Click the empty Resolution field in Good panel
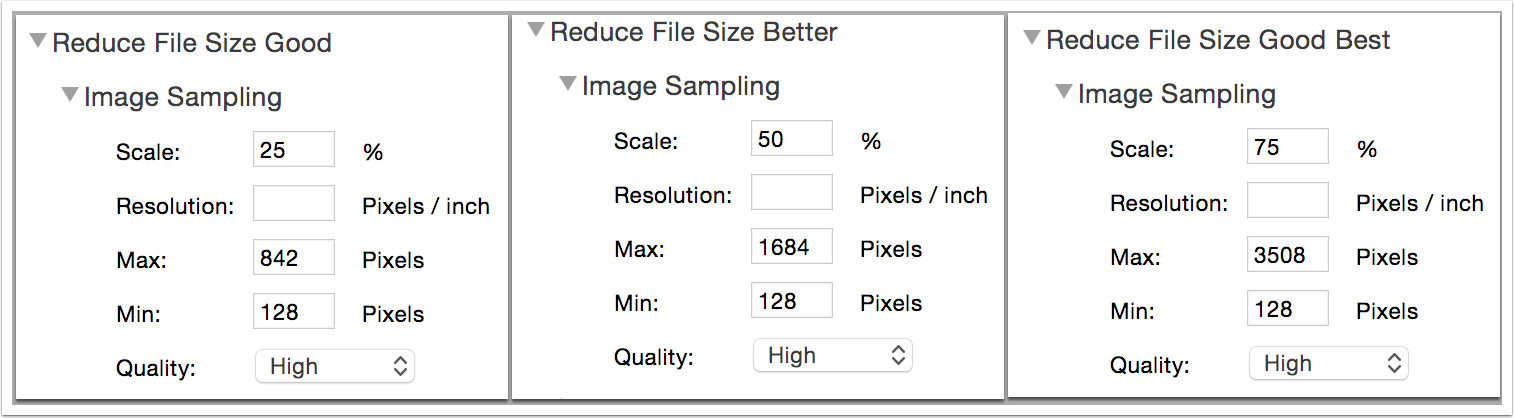This screenshot has height=418, width=1514. [294, 205]
